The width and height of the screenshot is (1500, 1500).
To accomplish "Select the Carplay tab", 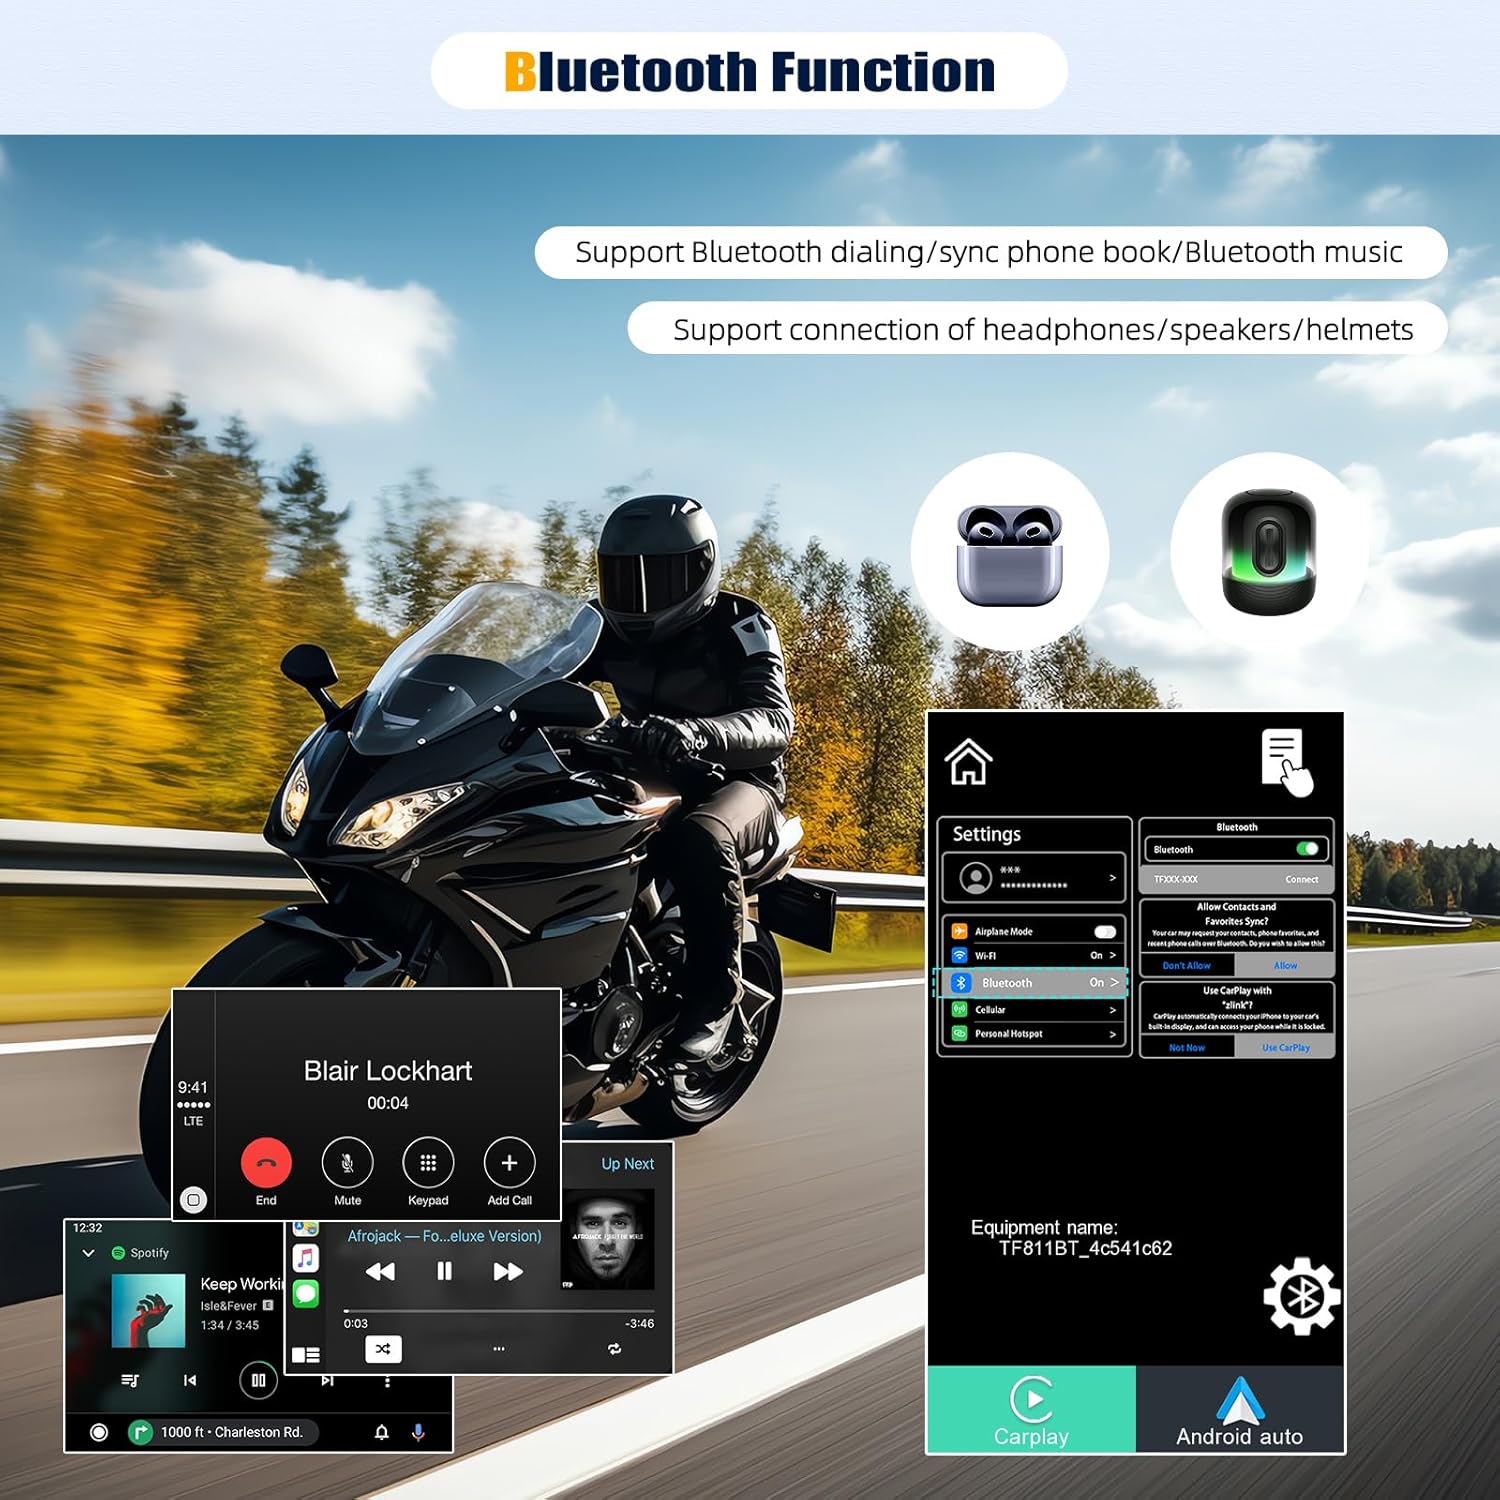I will pos(1031,1409).
